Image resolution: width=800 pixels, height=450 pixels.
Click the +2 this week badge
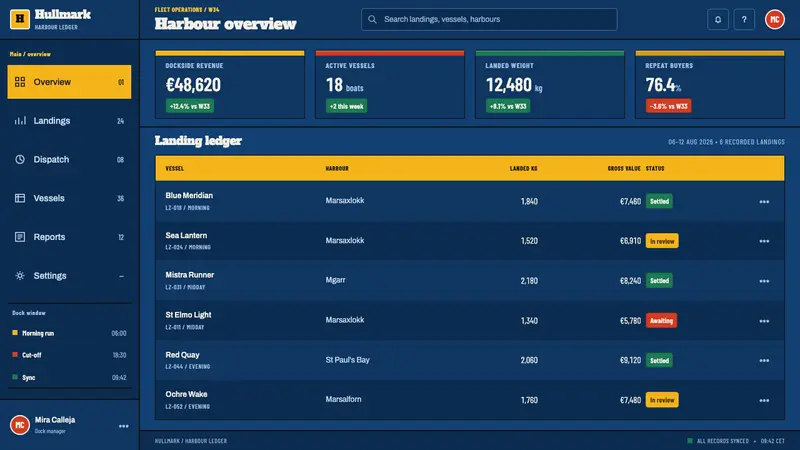click(346, 106)
